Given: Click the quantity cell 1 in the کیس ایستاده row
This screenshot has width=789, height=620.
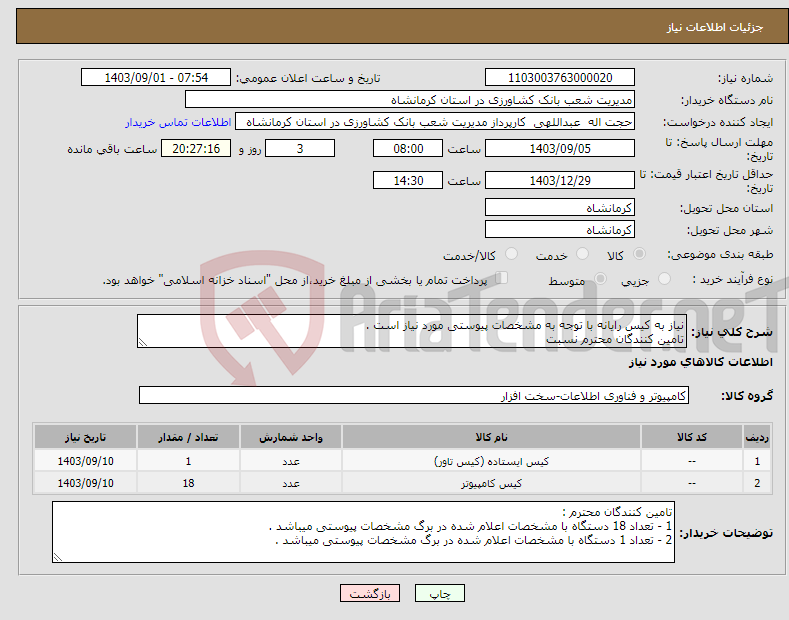Looking at the screenshot, I should tap(188, 461).
